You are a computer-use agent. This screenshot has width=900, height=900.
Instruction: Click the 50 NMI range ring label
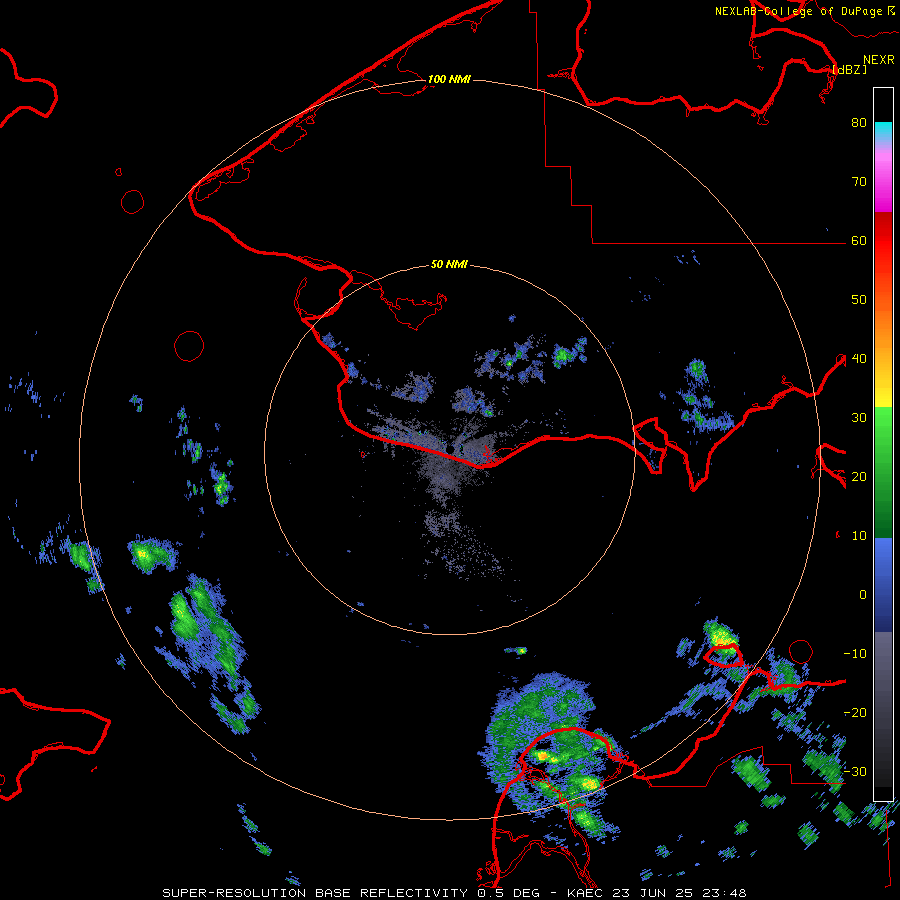pyautogui.click(x=449, y=265)
